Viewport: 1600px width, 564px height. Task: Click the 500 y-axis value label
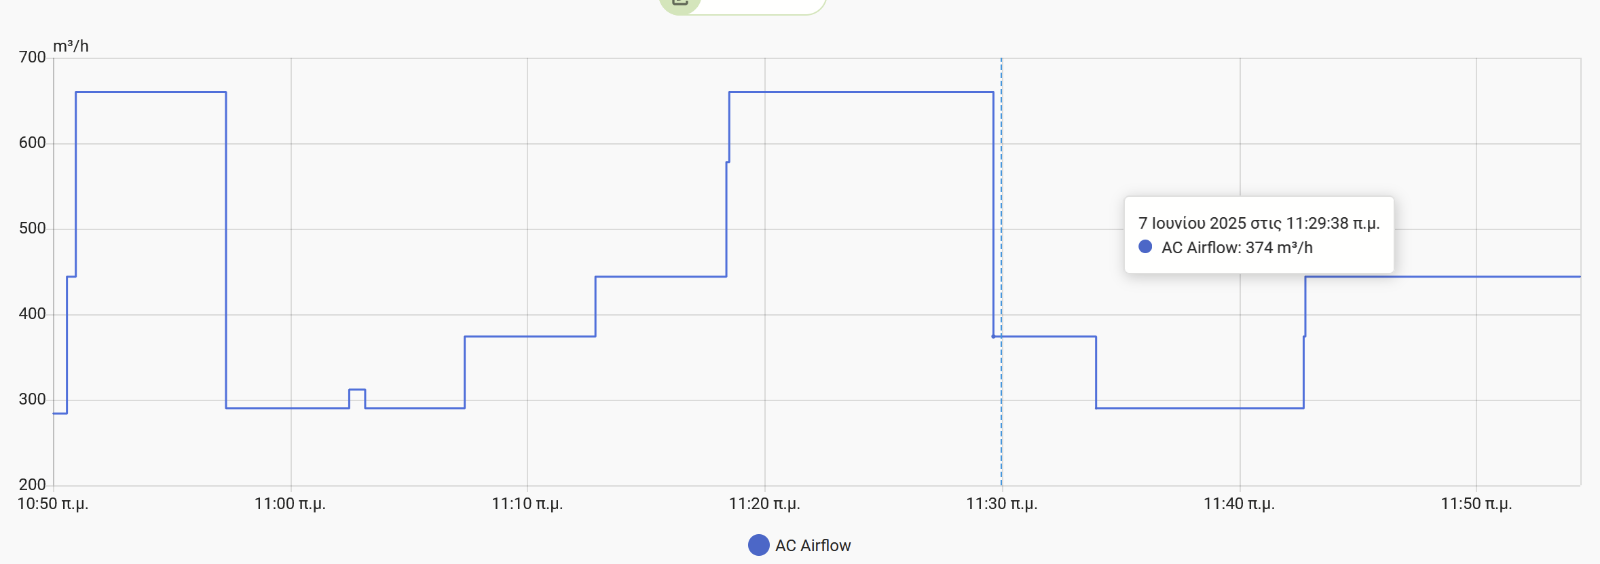point(32,228)
